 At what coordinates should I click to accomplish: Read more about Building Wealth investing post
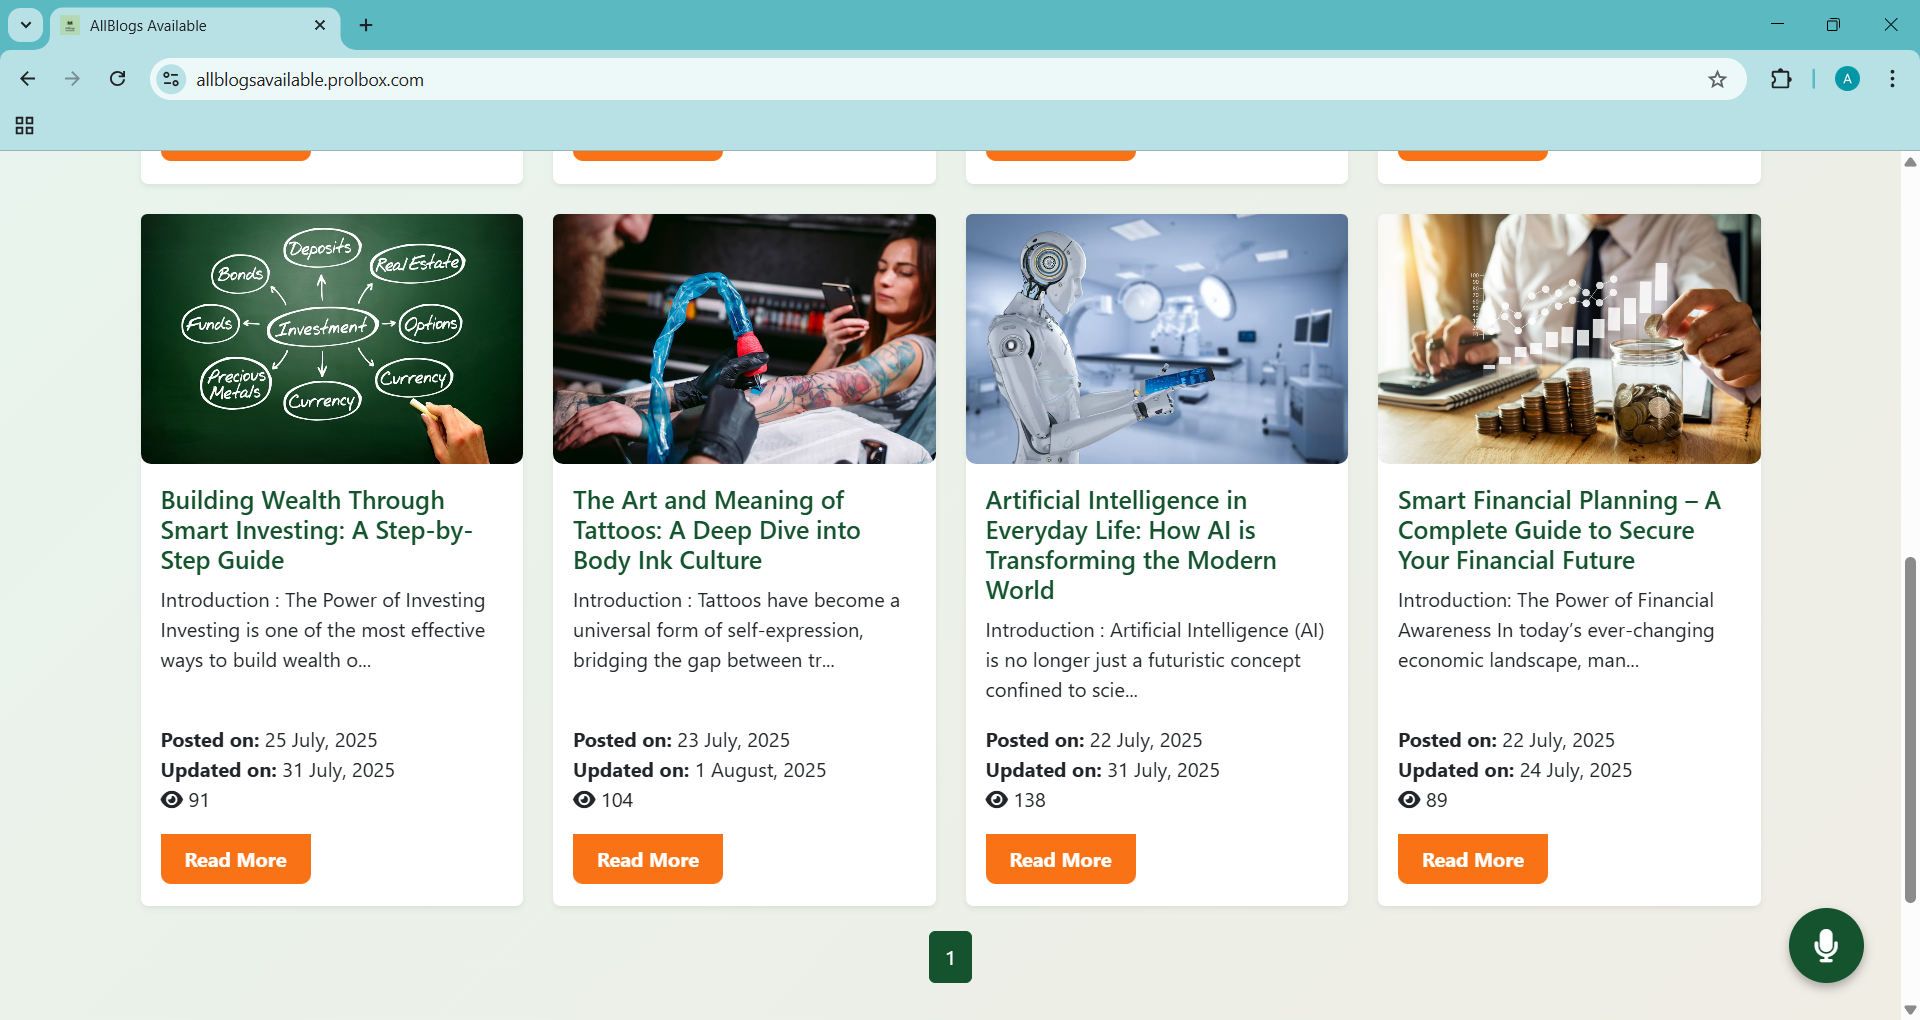click(236, 859)
